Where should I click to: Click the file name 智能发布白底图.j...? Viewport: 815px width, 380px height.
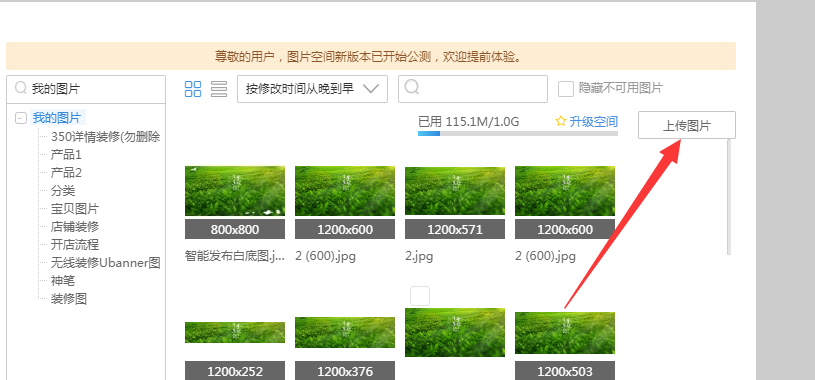coord(235,256)
